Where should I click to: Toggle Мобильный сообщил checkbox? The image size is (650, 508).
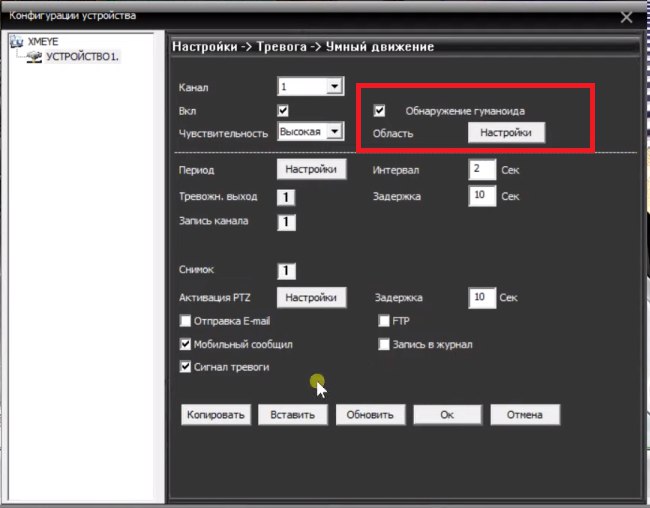pos(185,344)
